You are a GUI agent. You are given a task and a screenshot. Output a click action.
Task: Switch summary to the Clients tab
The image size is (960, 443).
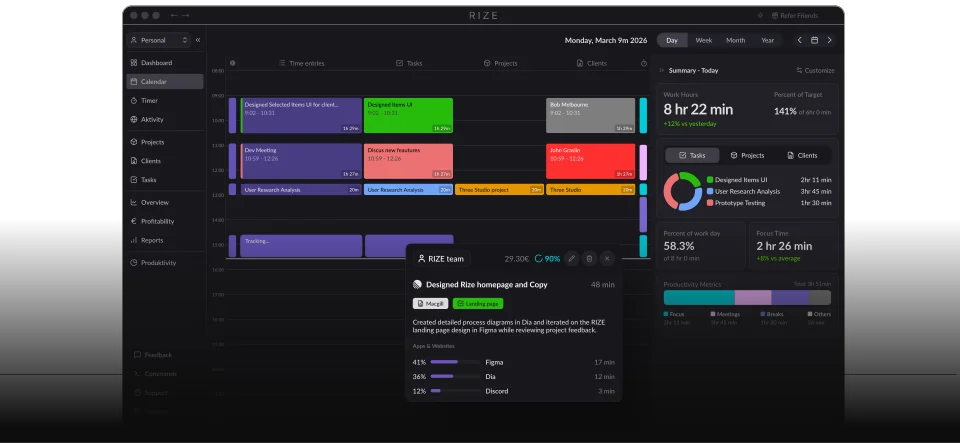point(802,156)
